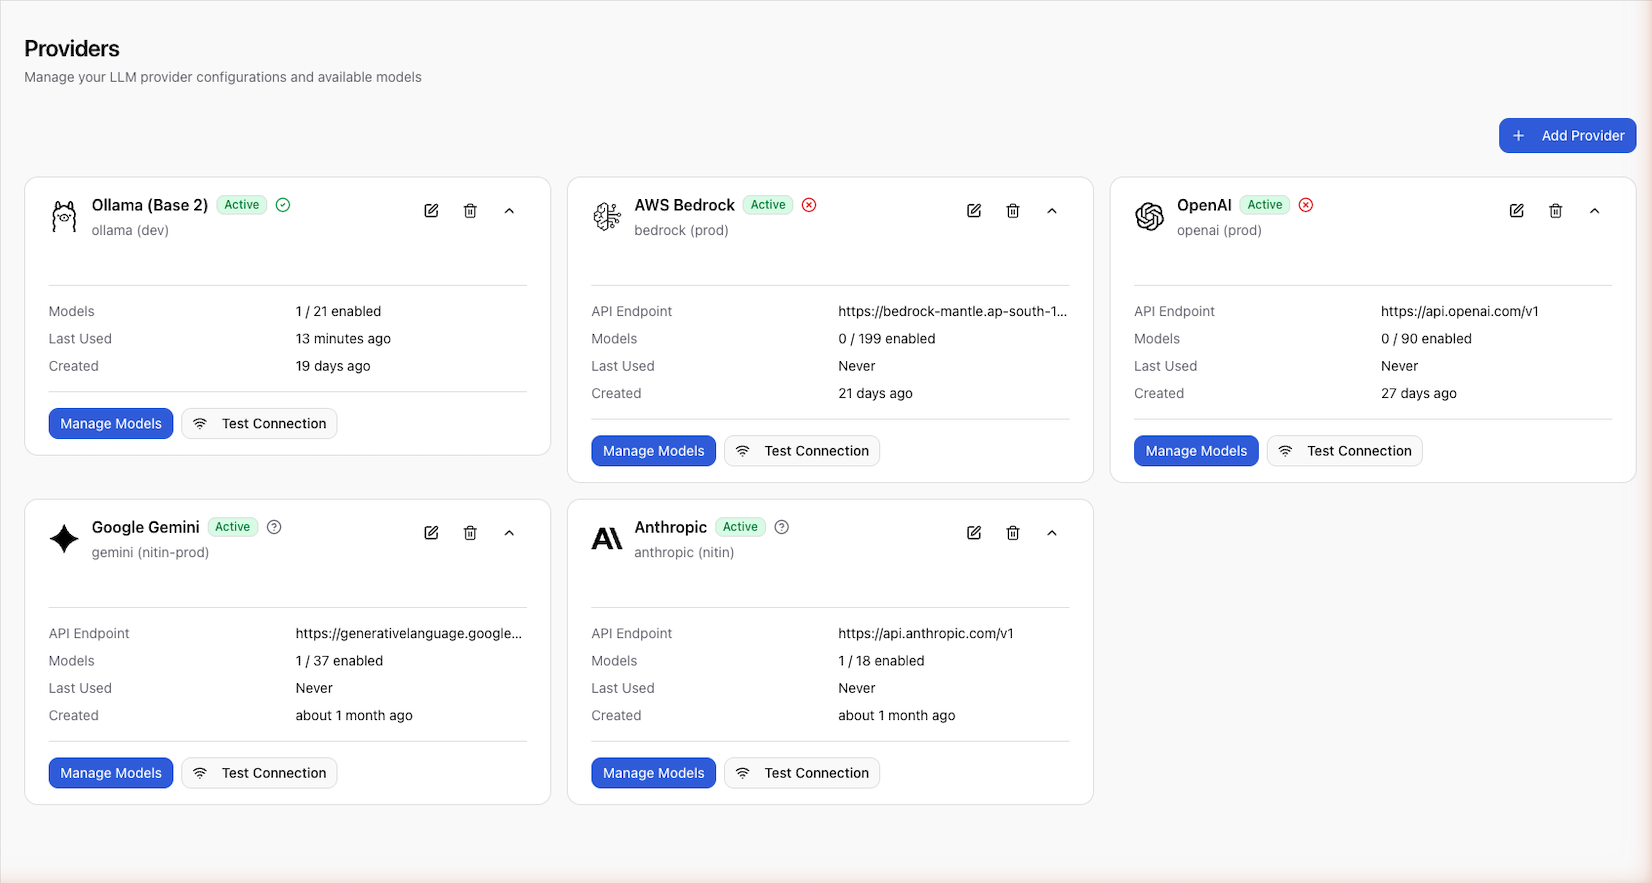This screenshot has width=1652, height=883.
Task: Collapse the AWS Bedrock card
Action: point(1052,211)
